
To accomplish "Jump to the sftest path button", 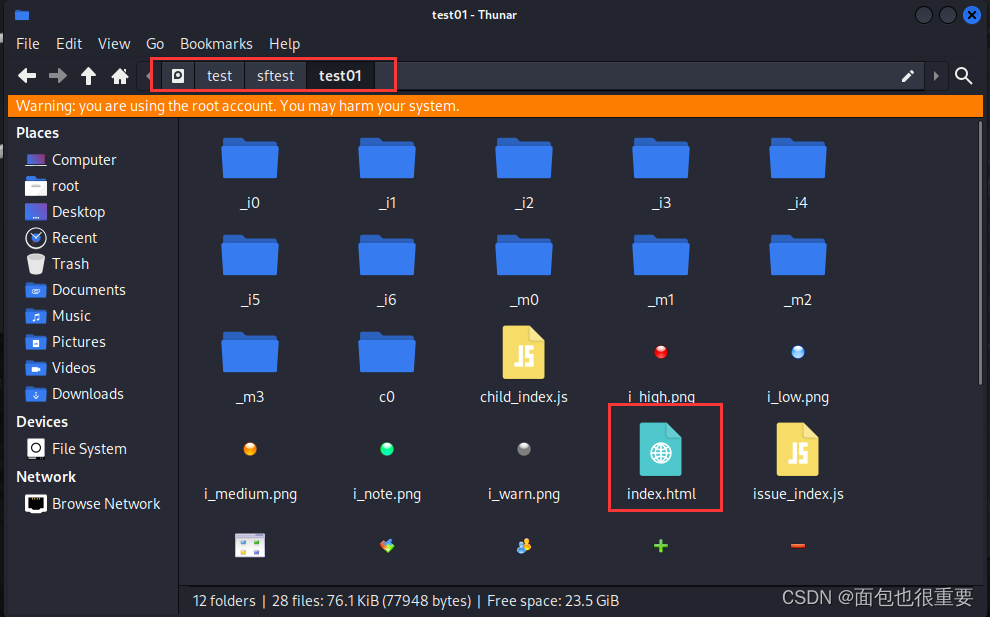I will [x=275, y=76].
